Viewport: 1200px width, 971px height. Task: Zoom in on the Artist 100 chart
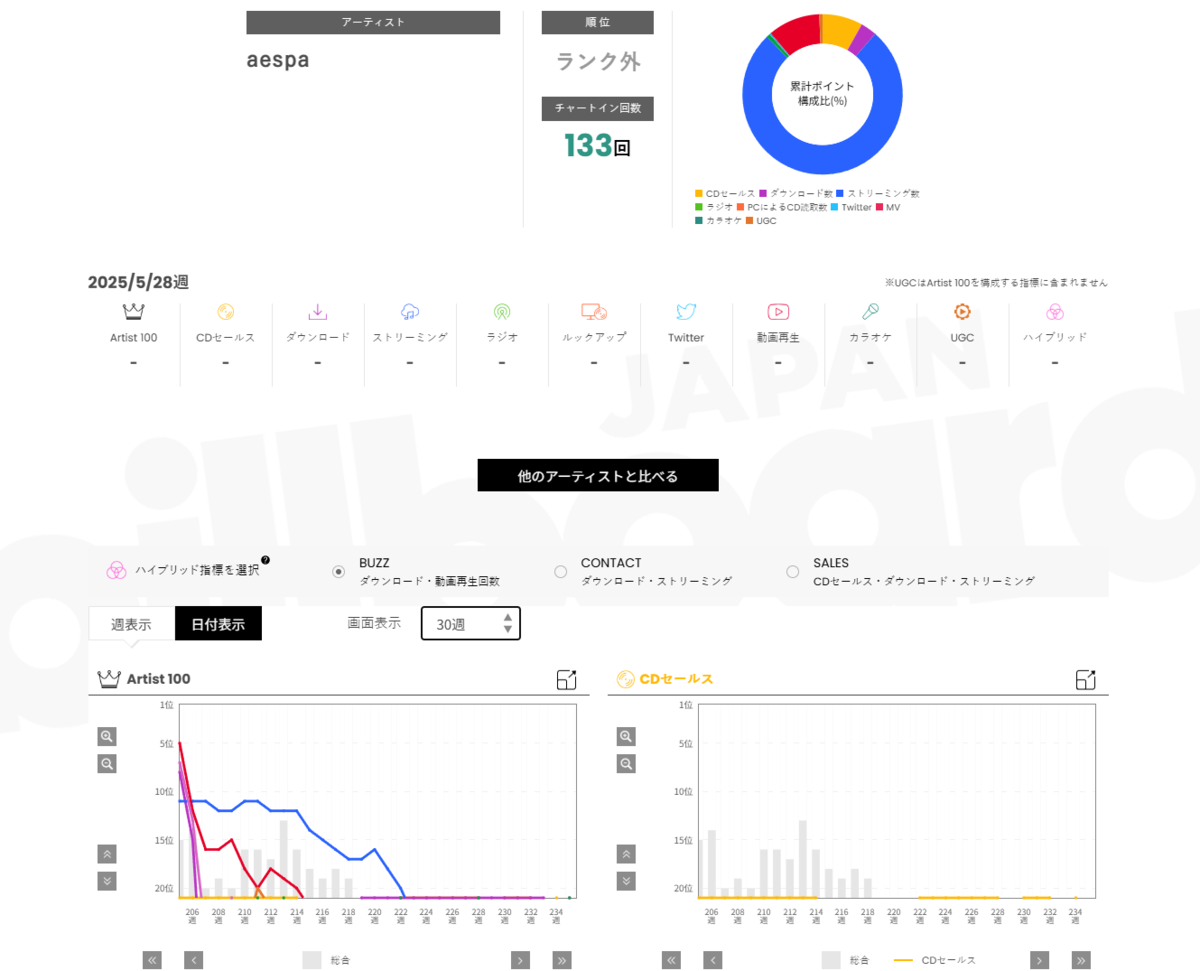coord(107,737)
